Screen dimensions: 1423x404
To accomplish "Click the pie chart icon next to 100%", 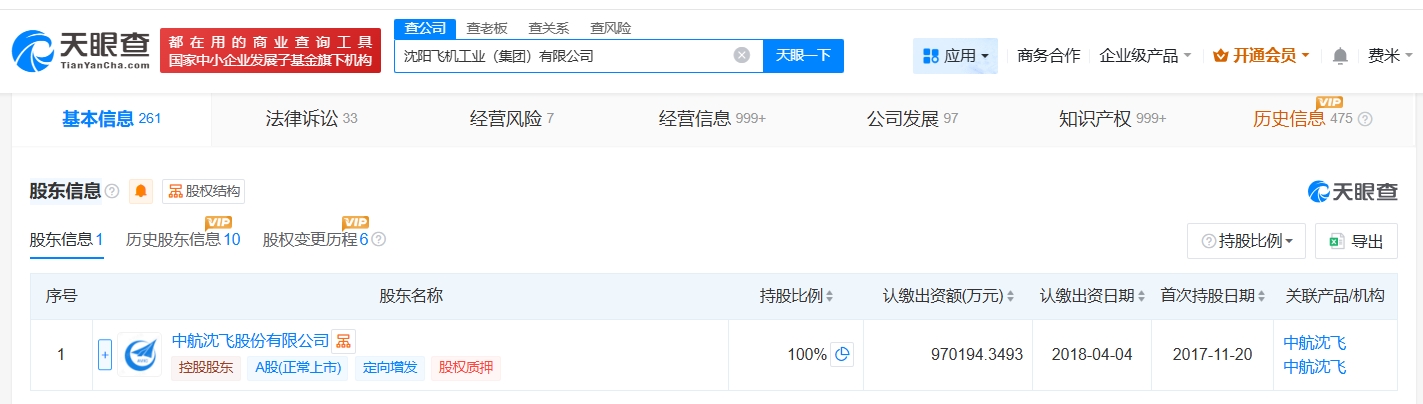I will click(x=843, y=354).
